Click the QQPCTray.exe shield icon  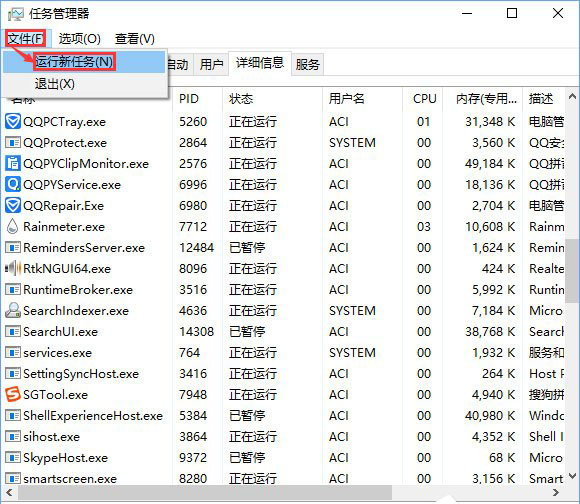point(13,122)
